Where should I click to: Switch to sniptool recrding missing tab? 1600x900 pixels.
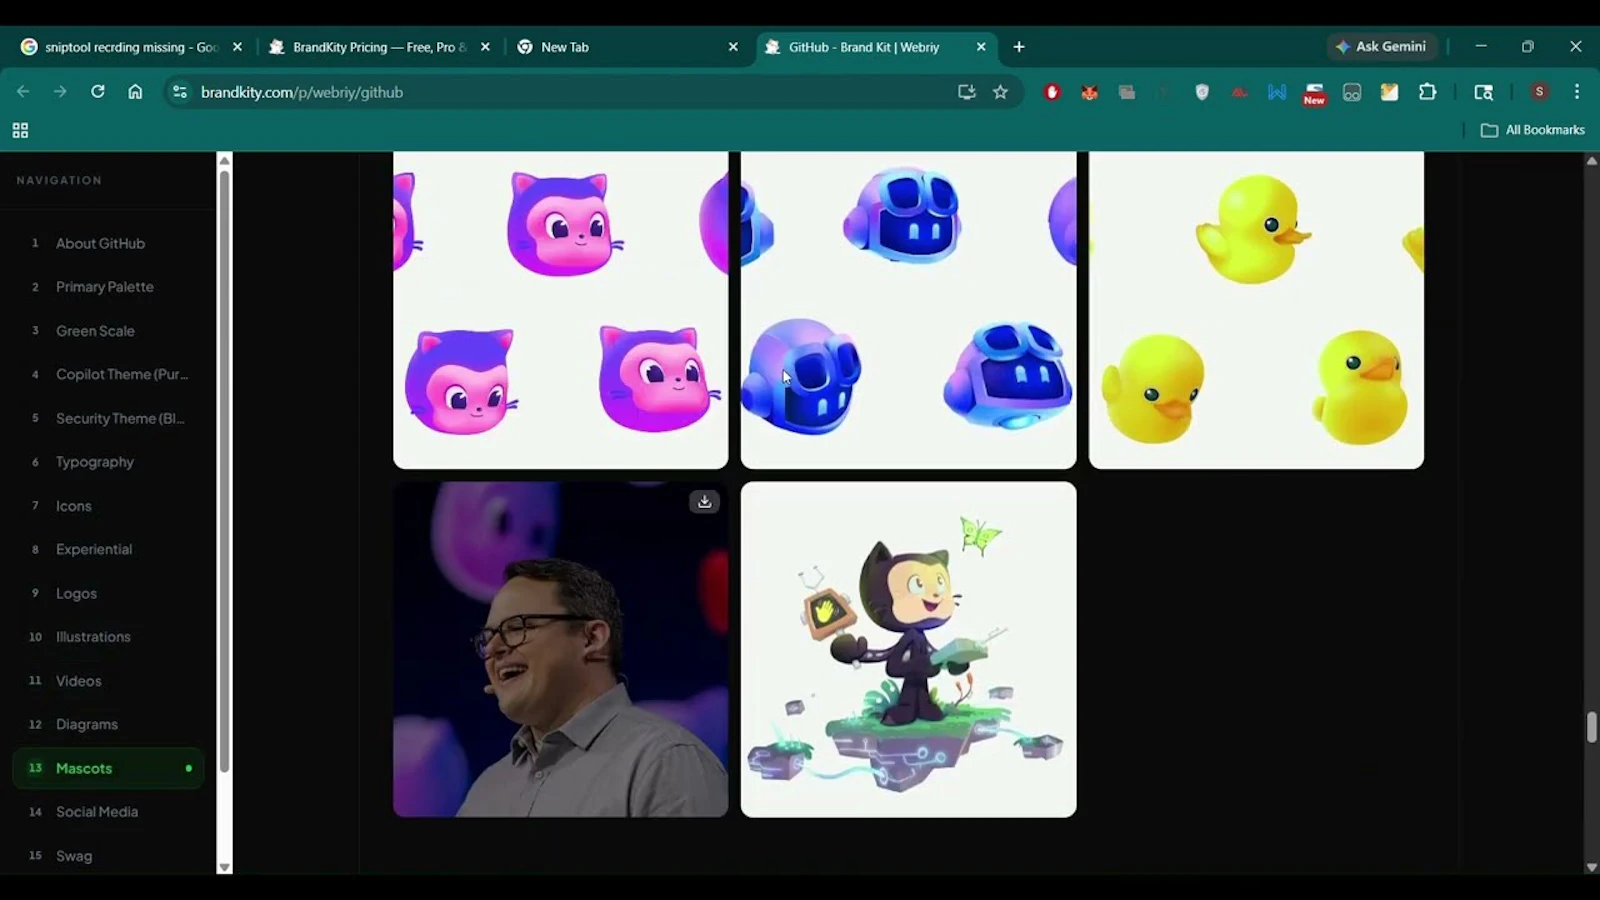(x=130, y=47)
